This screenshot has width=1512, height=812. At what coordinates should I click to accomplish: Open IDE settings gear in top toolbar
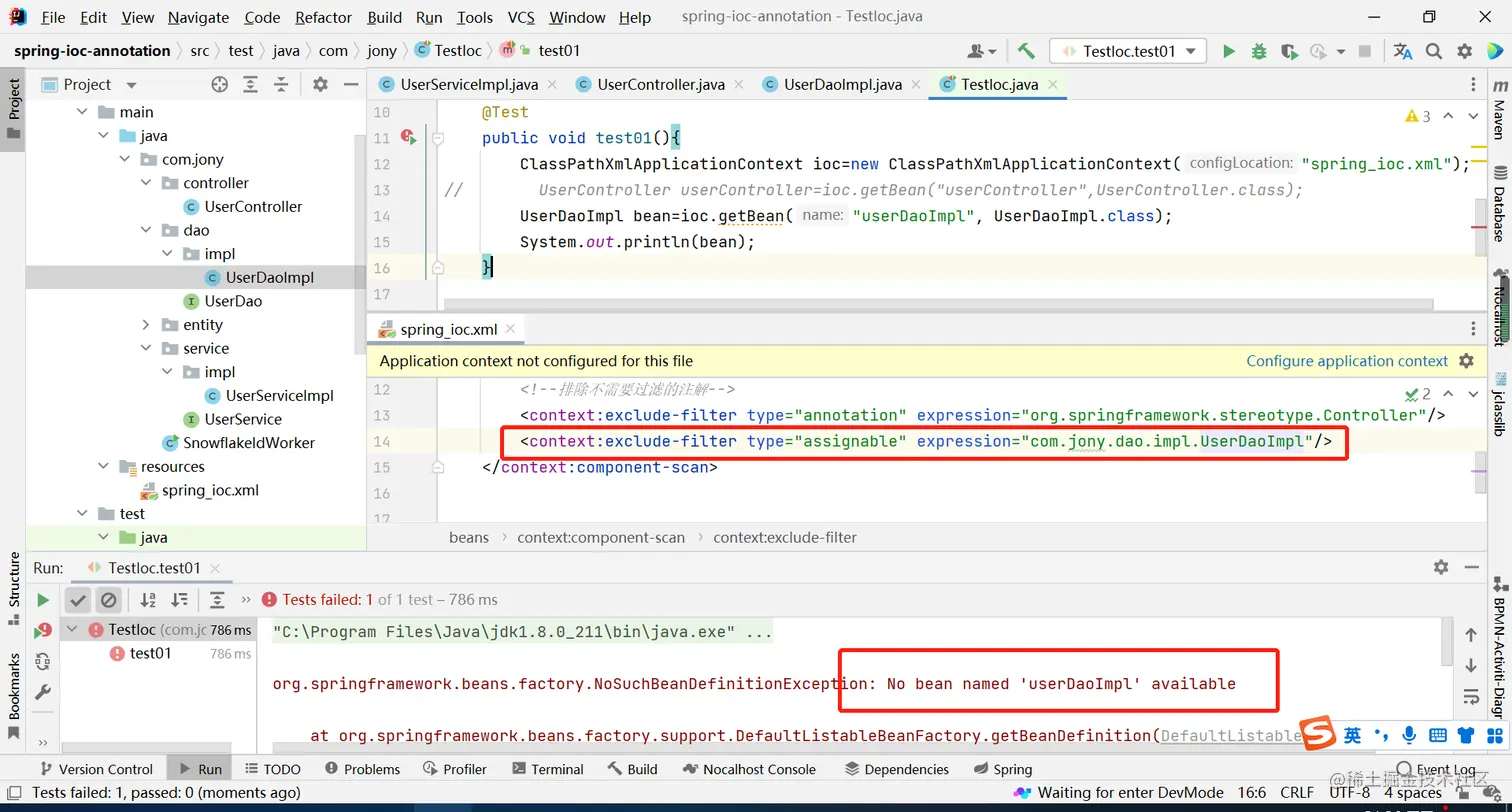pyautogui.click(x=1465, y=51)
